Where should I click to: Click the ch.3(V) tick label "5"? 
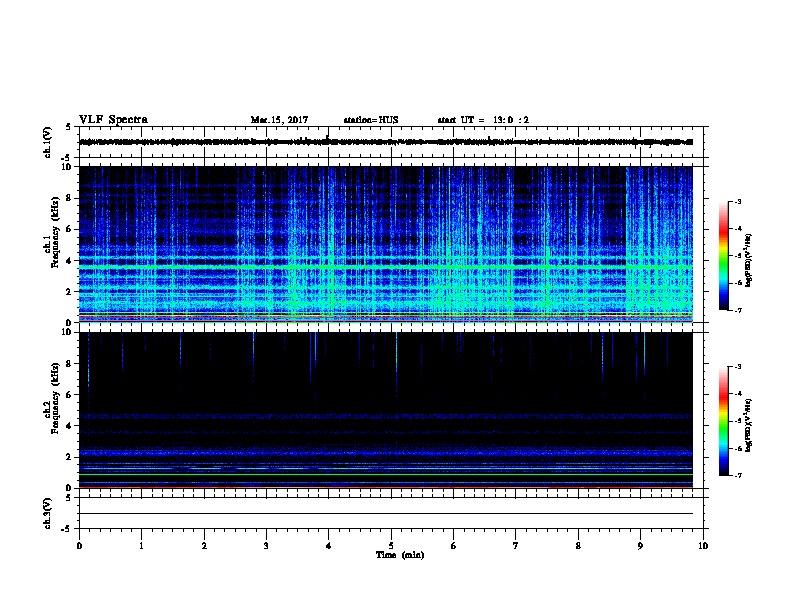click(69, 498)
